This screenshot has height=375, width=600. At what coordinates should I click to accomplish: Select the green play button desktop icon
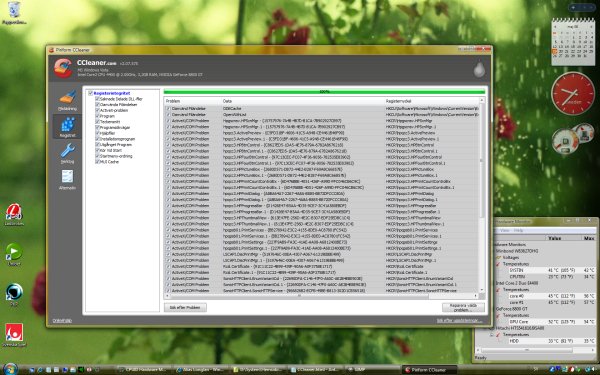tap(14, 254)
